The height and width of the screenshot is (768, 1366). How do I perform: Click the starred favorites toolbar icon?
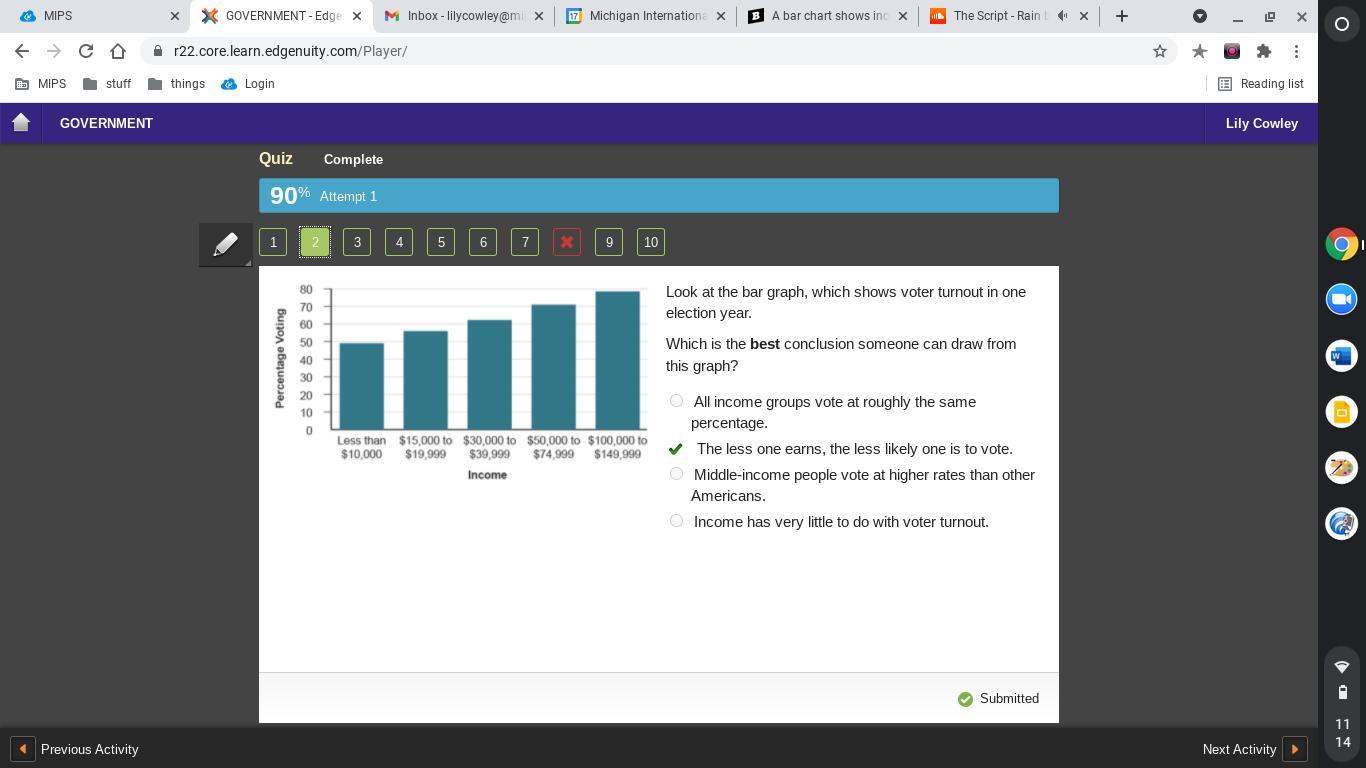coord(1199,51)
